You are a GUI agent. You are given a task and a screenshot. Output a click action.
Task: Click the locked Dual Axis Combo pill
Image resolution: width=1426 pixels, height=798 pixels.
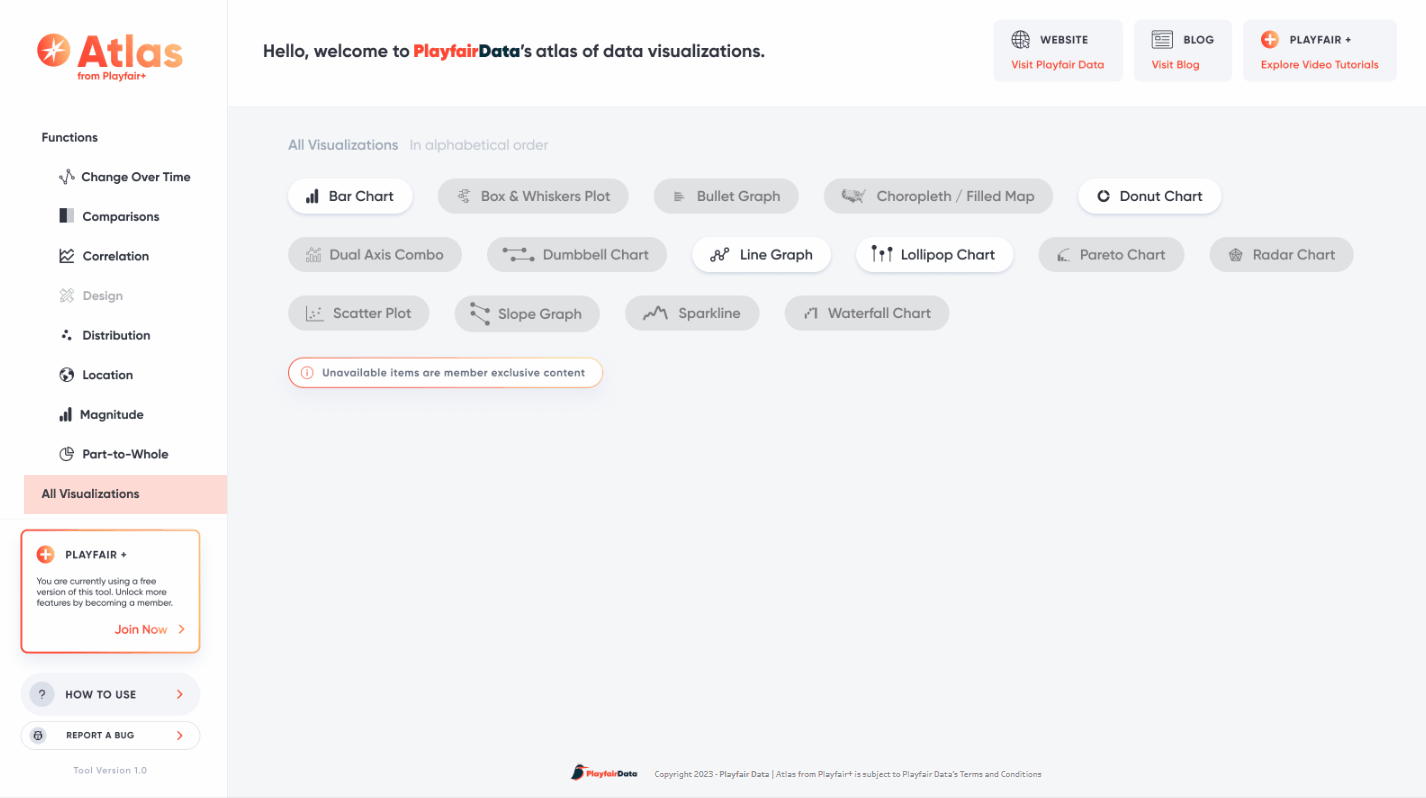[375, 255]
